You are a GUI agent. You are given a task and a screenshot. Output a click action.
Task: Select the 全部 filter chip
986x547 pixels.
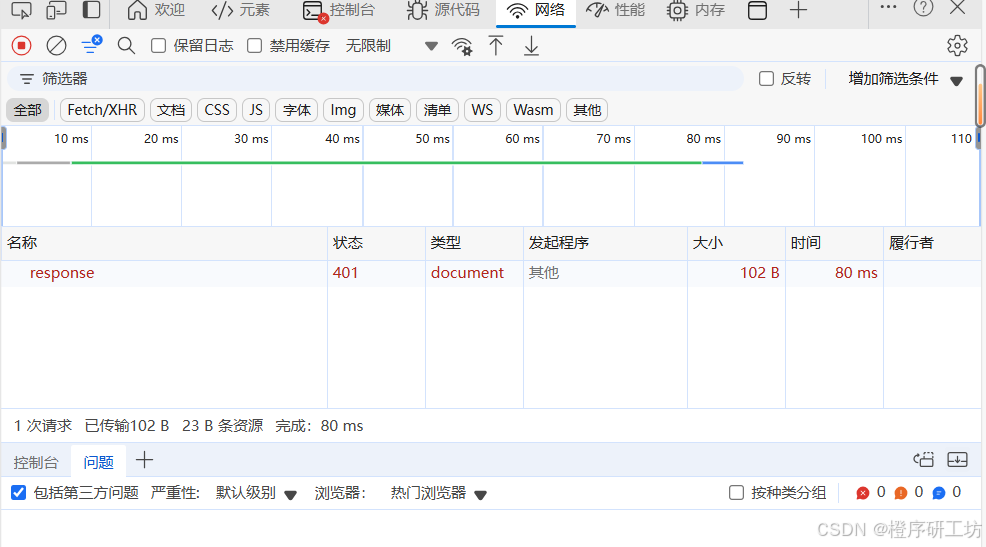(x=28, y=110)
